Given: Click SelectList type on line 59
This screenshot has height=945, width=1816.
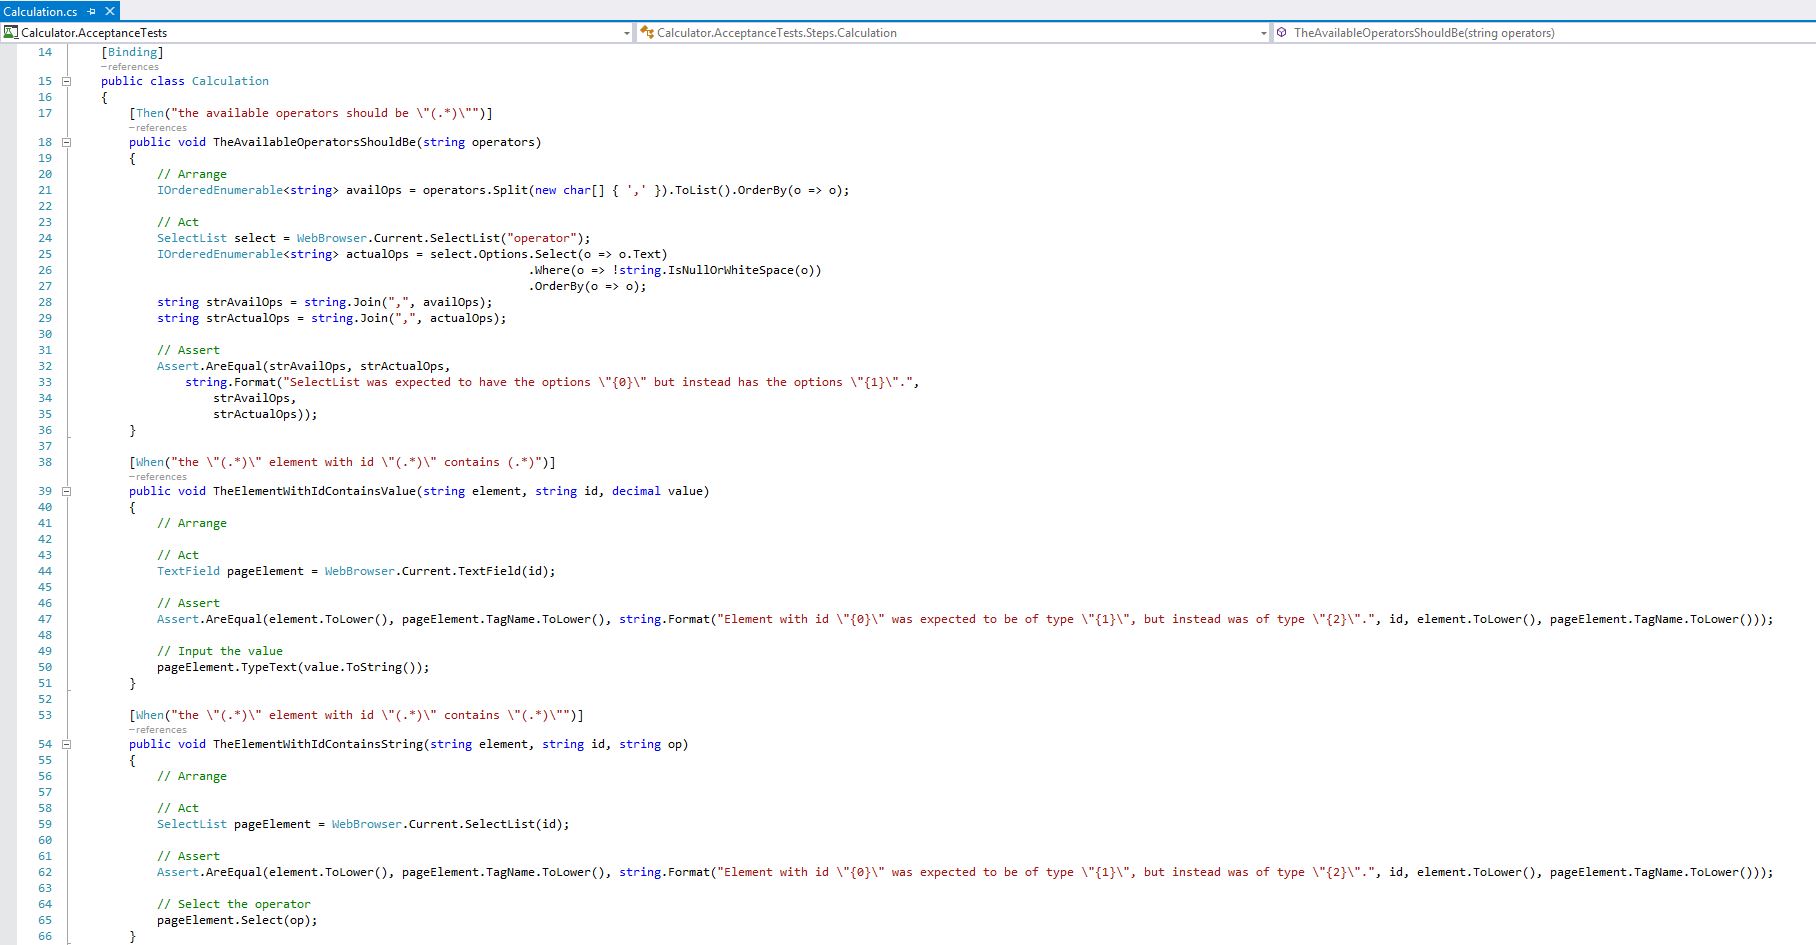Looking at the screenshot, I should 192,824.
